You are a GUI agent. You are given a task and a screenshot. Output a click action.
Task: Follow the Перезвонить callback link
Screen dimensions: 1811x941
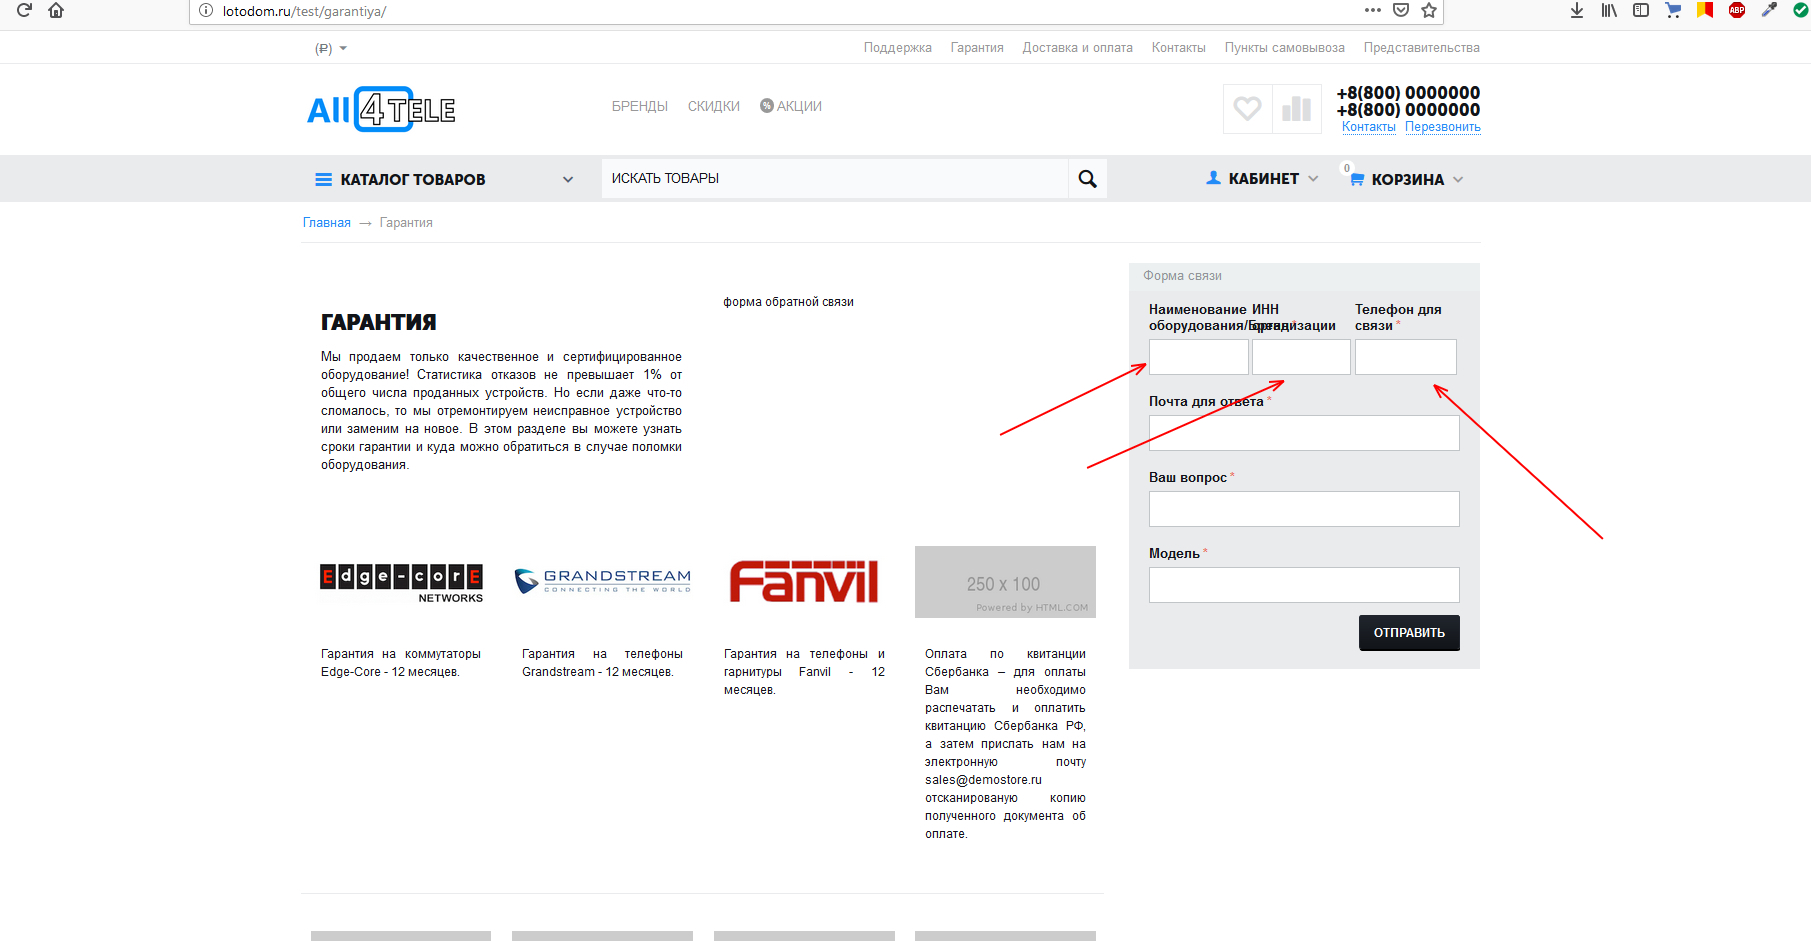[x=1443, y=127]
